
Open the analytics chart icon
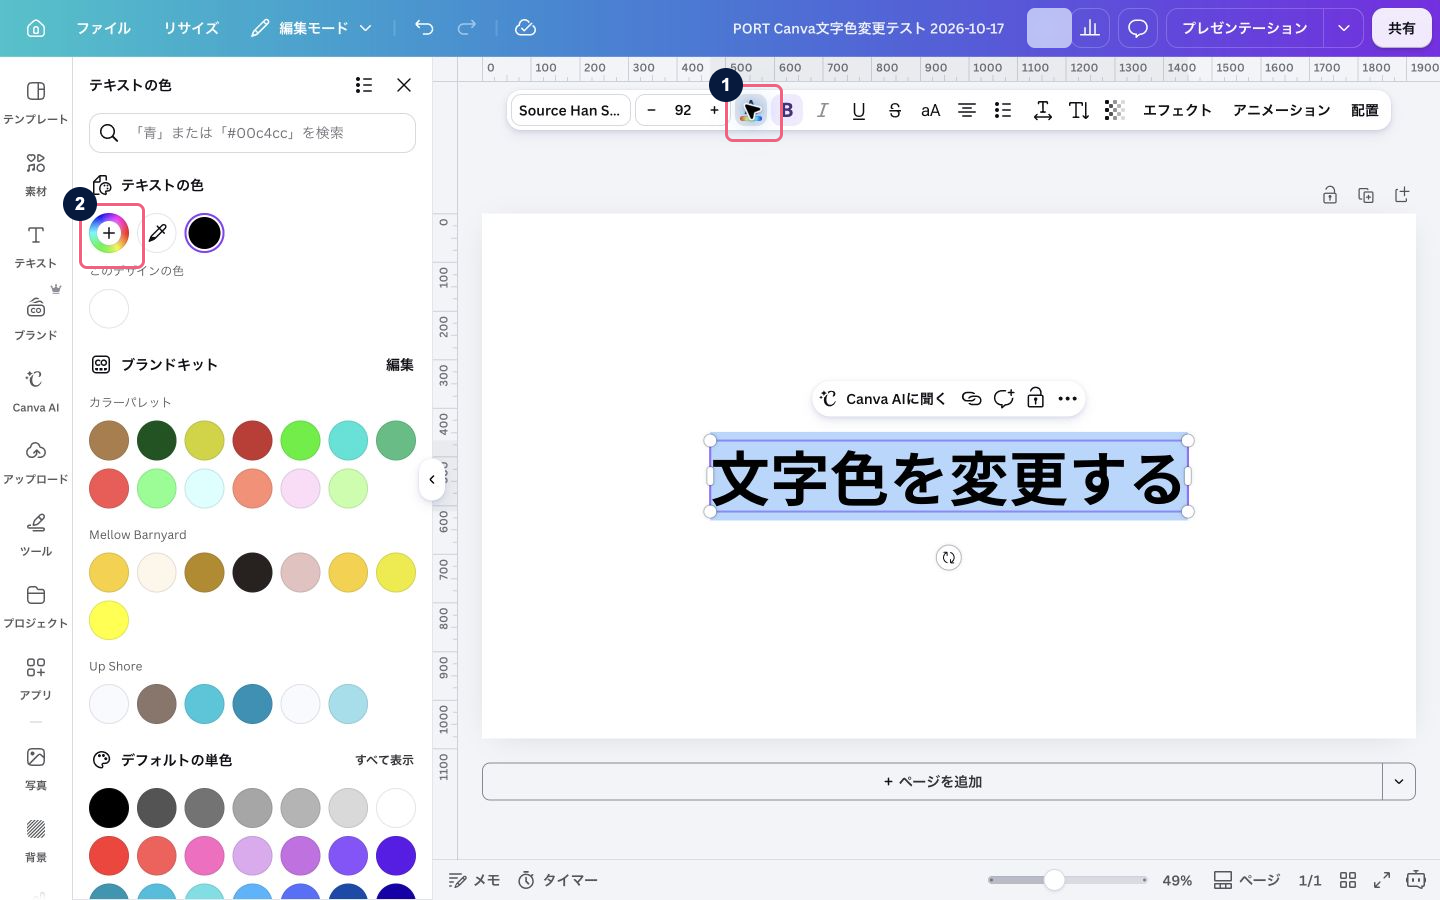1091,28
